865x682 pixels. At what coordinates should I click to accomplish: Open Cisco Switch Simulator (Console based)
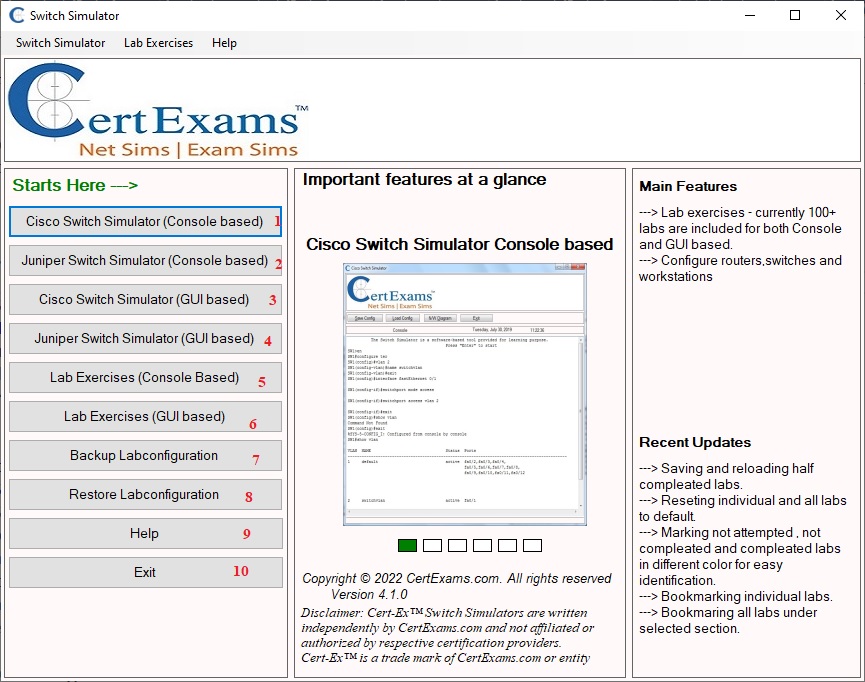(145, 221)
